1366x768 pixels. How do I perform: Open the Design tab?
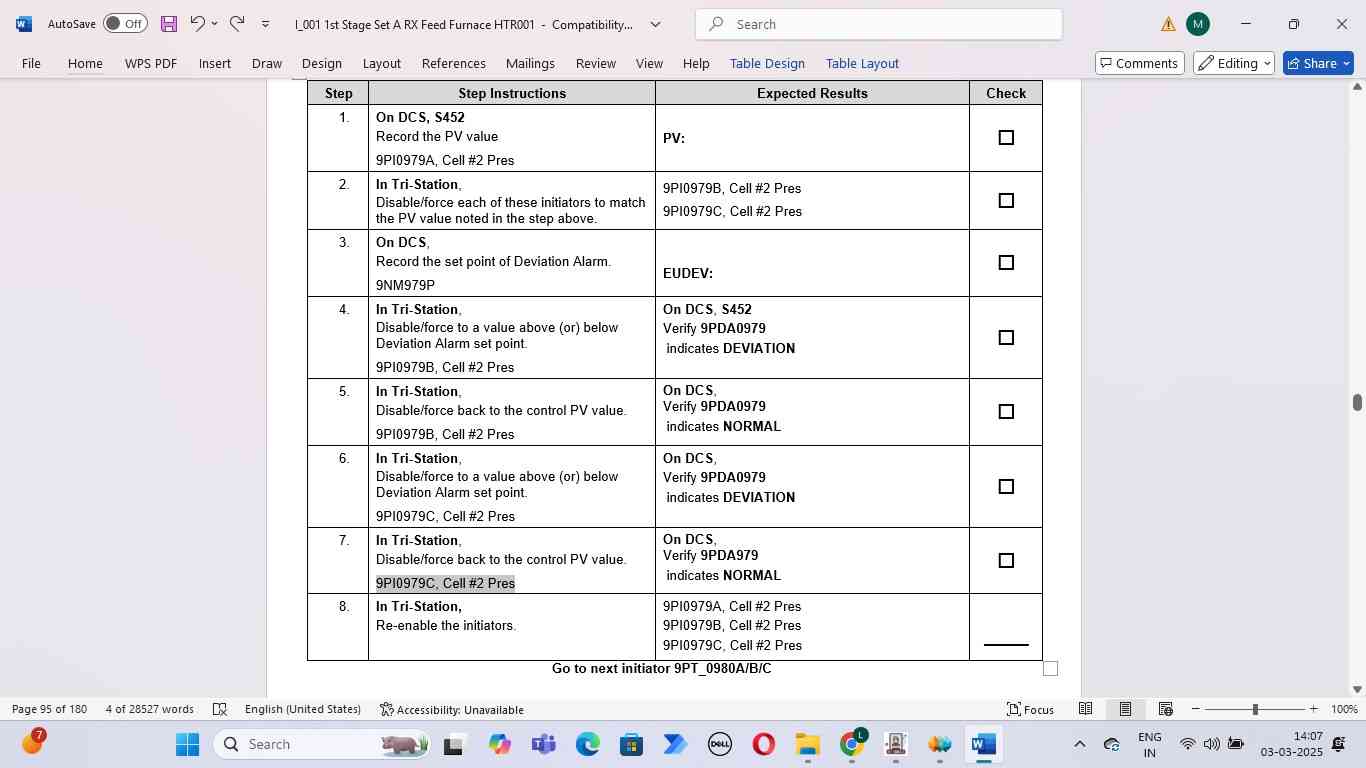(x=322, y=63)
